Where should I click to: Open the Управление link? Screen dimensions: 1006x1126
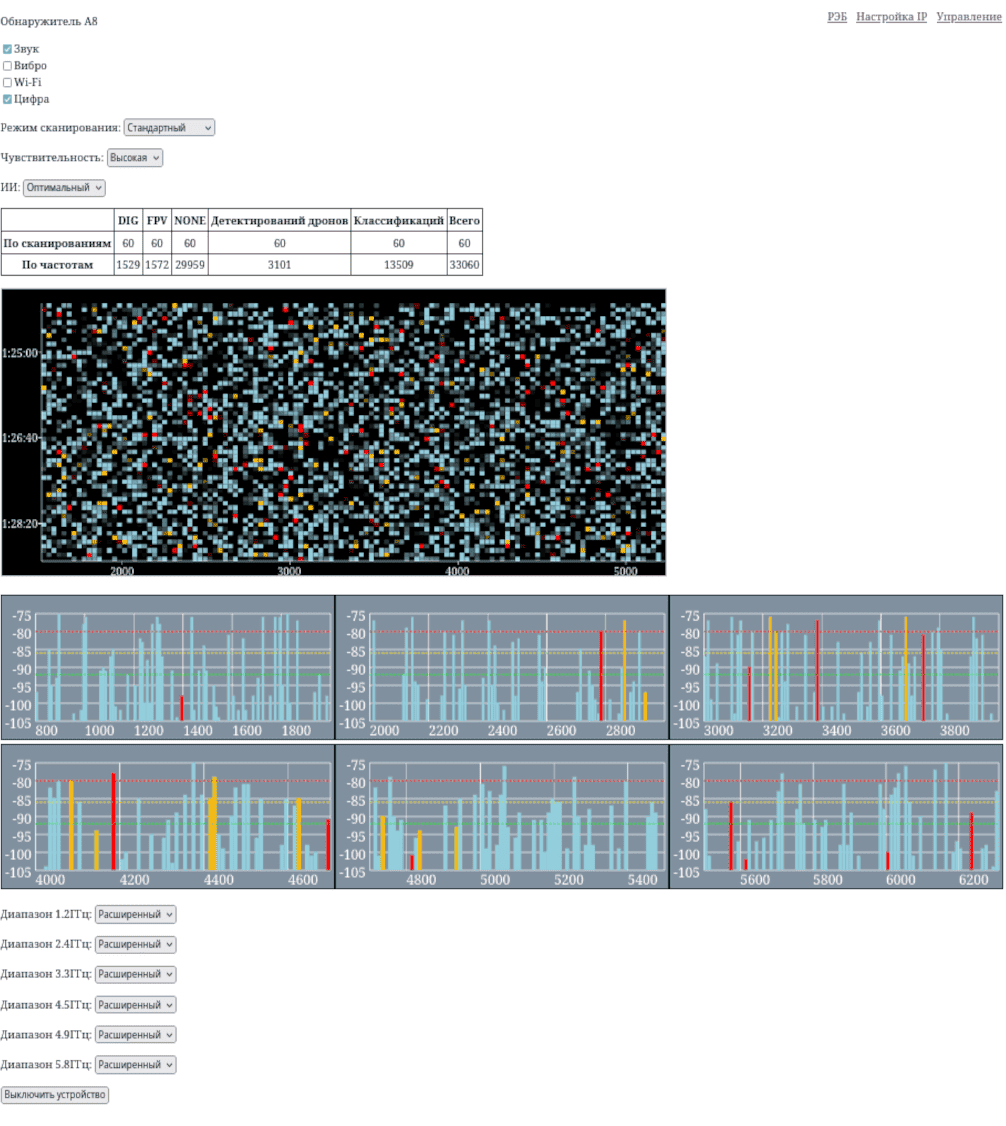969,17
